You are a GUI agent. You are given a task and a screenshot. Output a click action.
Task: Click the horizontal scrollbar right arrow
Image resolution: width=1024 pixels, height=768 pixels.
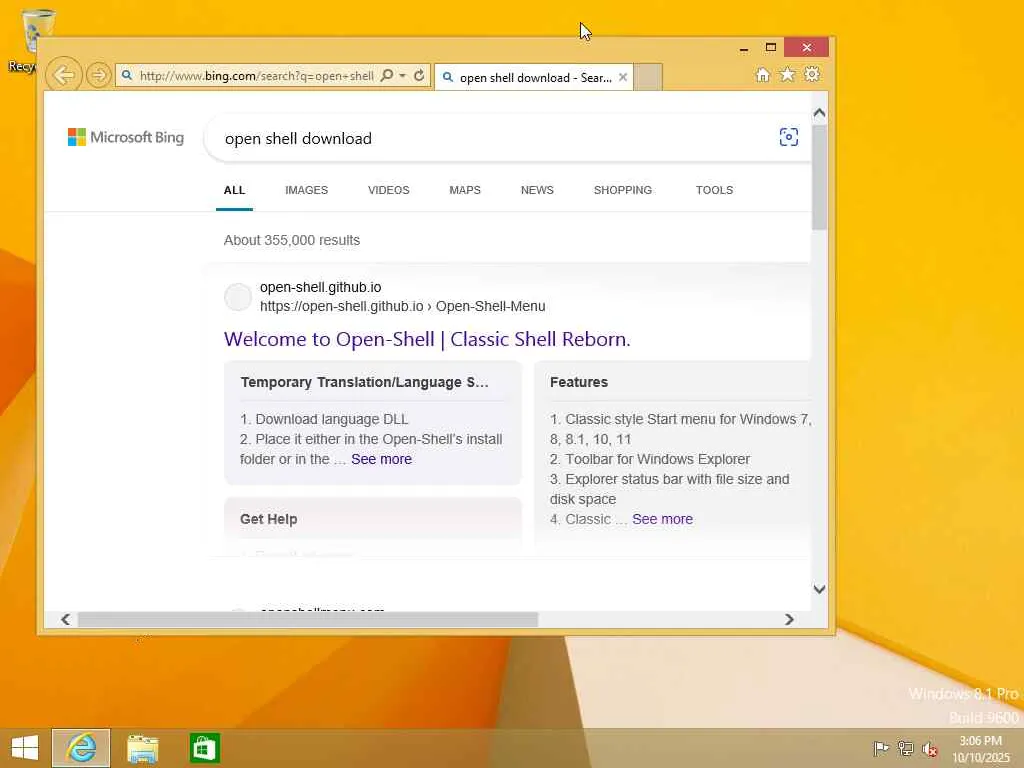point(790,619)
